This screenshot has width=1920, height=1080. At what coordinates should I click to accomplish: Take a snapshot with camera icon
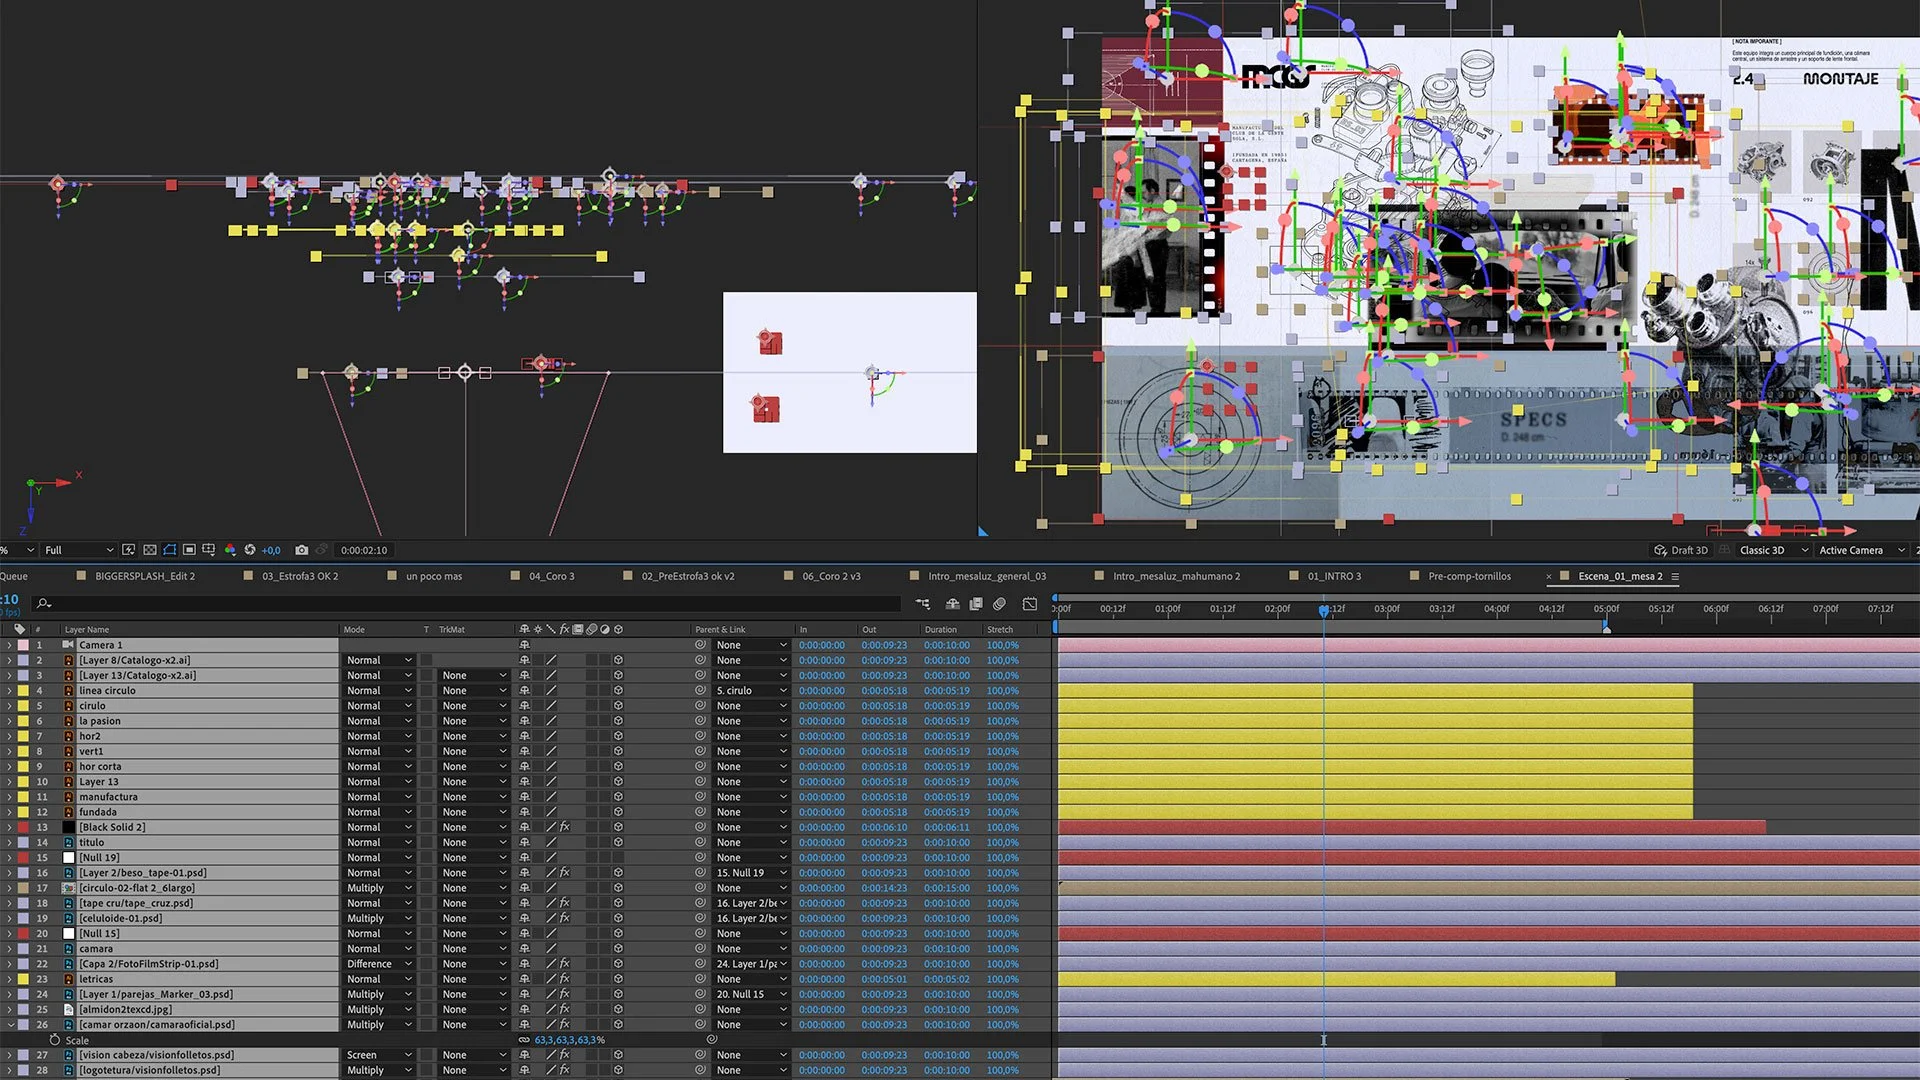point(302,550)
